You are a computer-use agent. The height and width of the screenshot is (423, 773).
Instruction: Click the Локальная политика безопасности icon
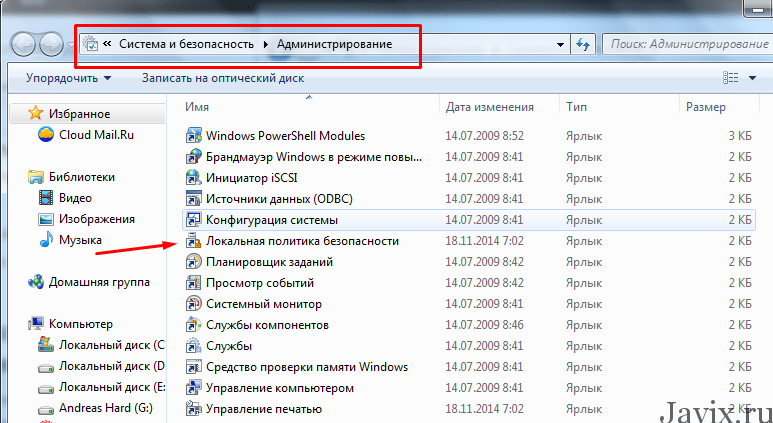click(193, 241)
